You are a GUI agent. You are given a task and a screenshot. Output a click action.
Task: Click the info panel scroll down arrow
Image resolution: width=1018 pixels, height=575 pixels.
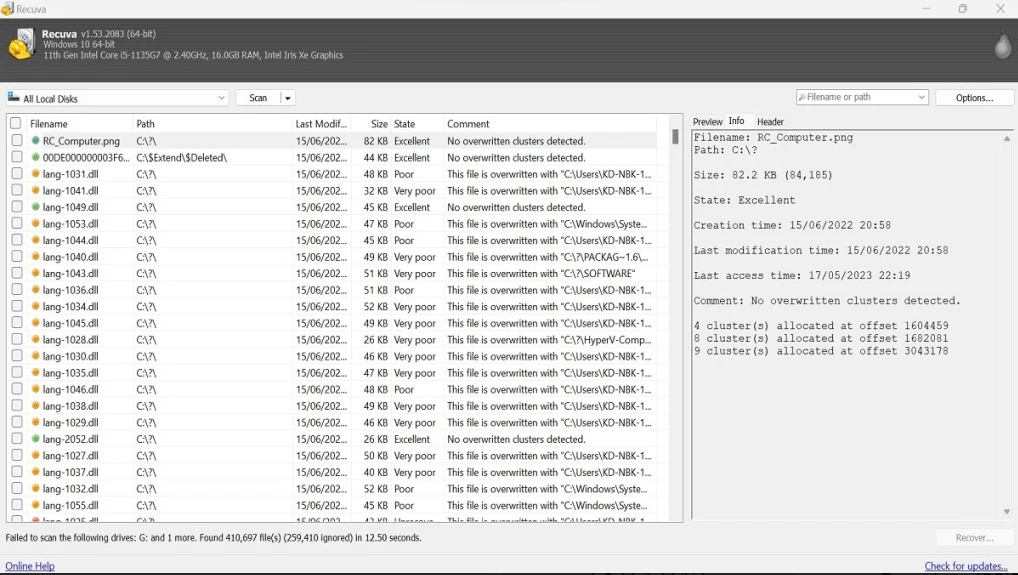point(1006,512)
